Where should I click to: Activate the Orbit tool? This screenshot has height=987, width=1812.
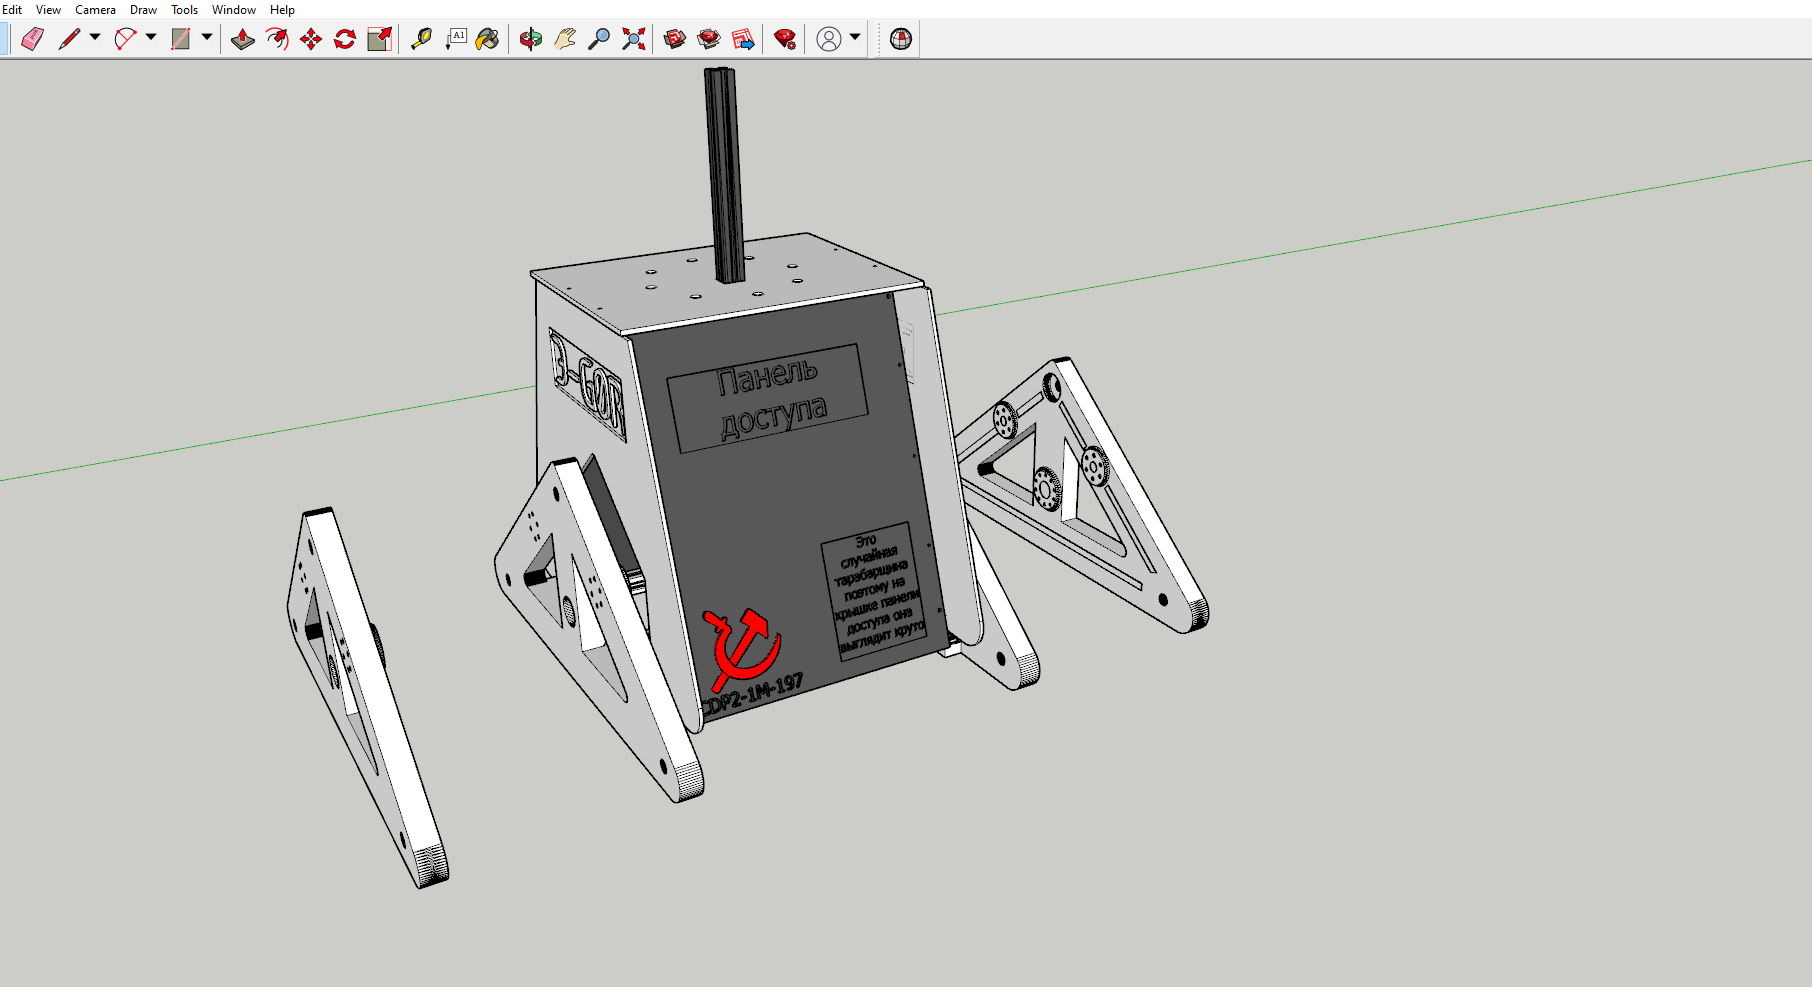[531, 39]
